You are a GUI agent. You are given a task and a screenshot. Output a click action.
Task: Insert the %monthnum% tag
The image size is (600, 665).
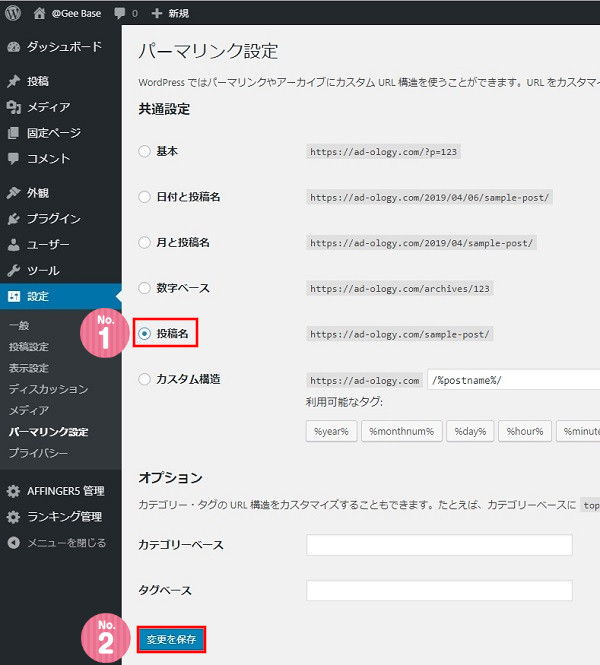click(x=402, y=431)
